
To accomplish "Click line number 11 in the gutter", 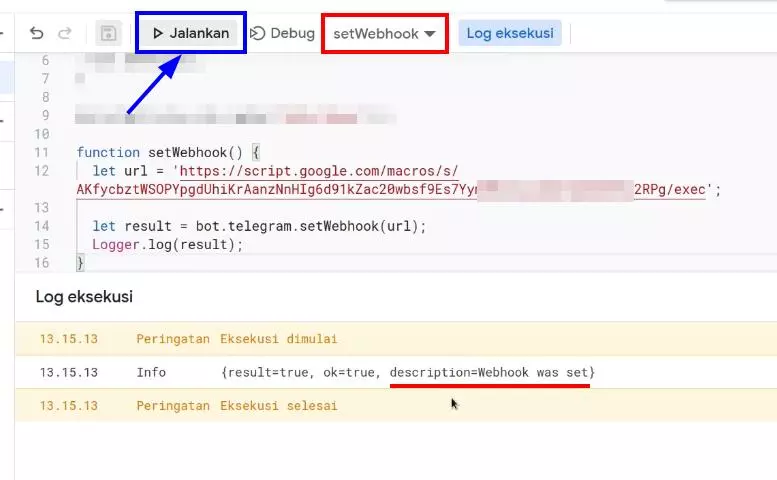I will [x=41, y=152].
